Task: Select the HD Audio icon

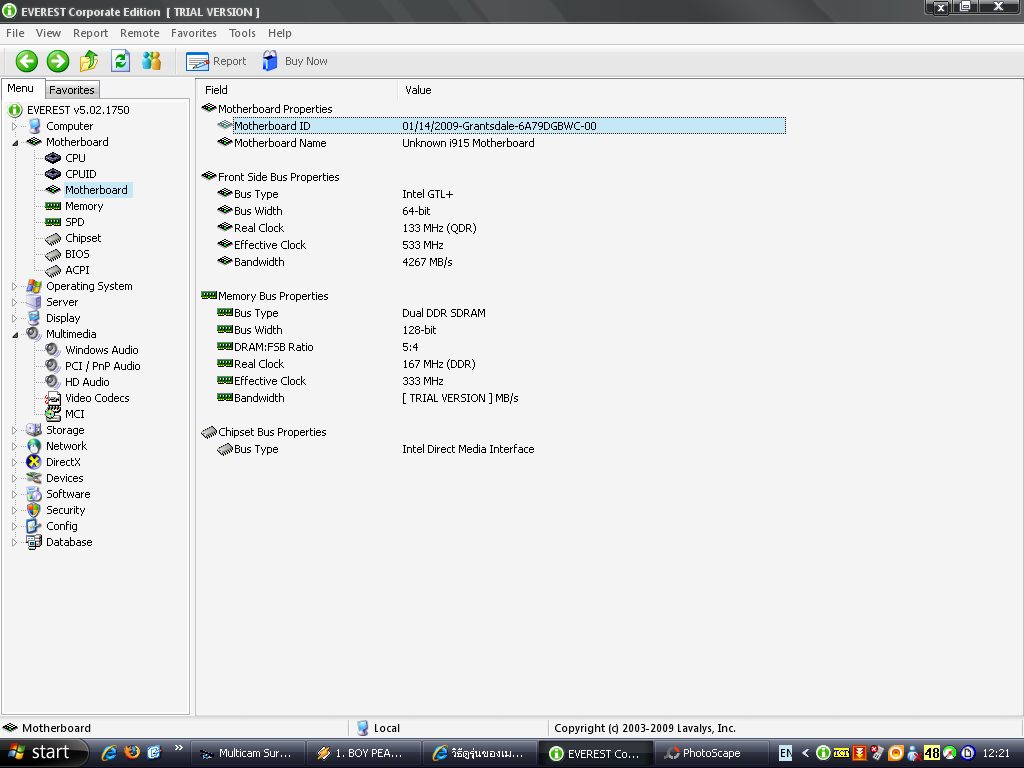Action: [53, 382]
